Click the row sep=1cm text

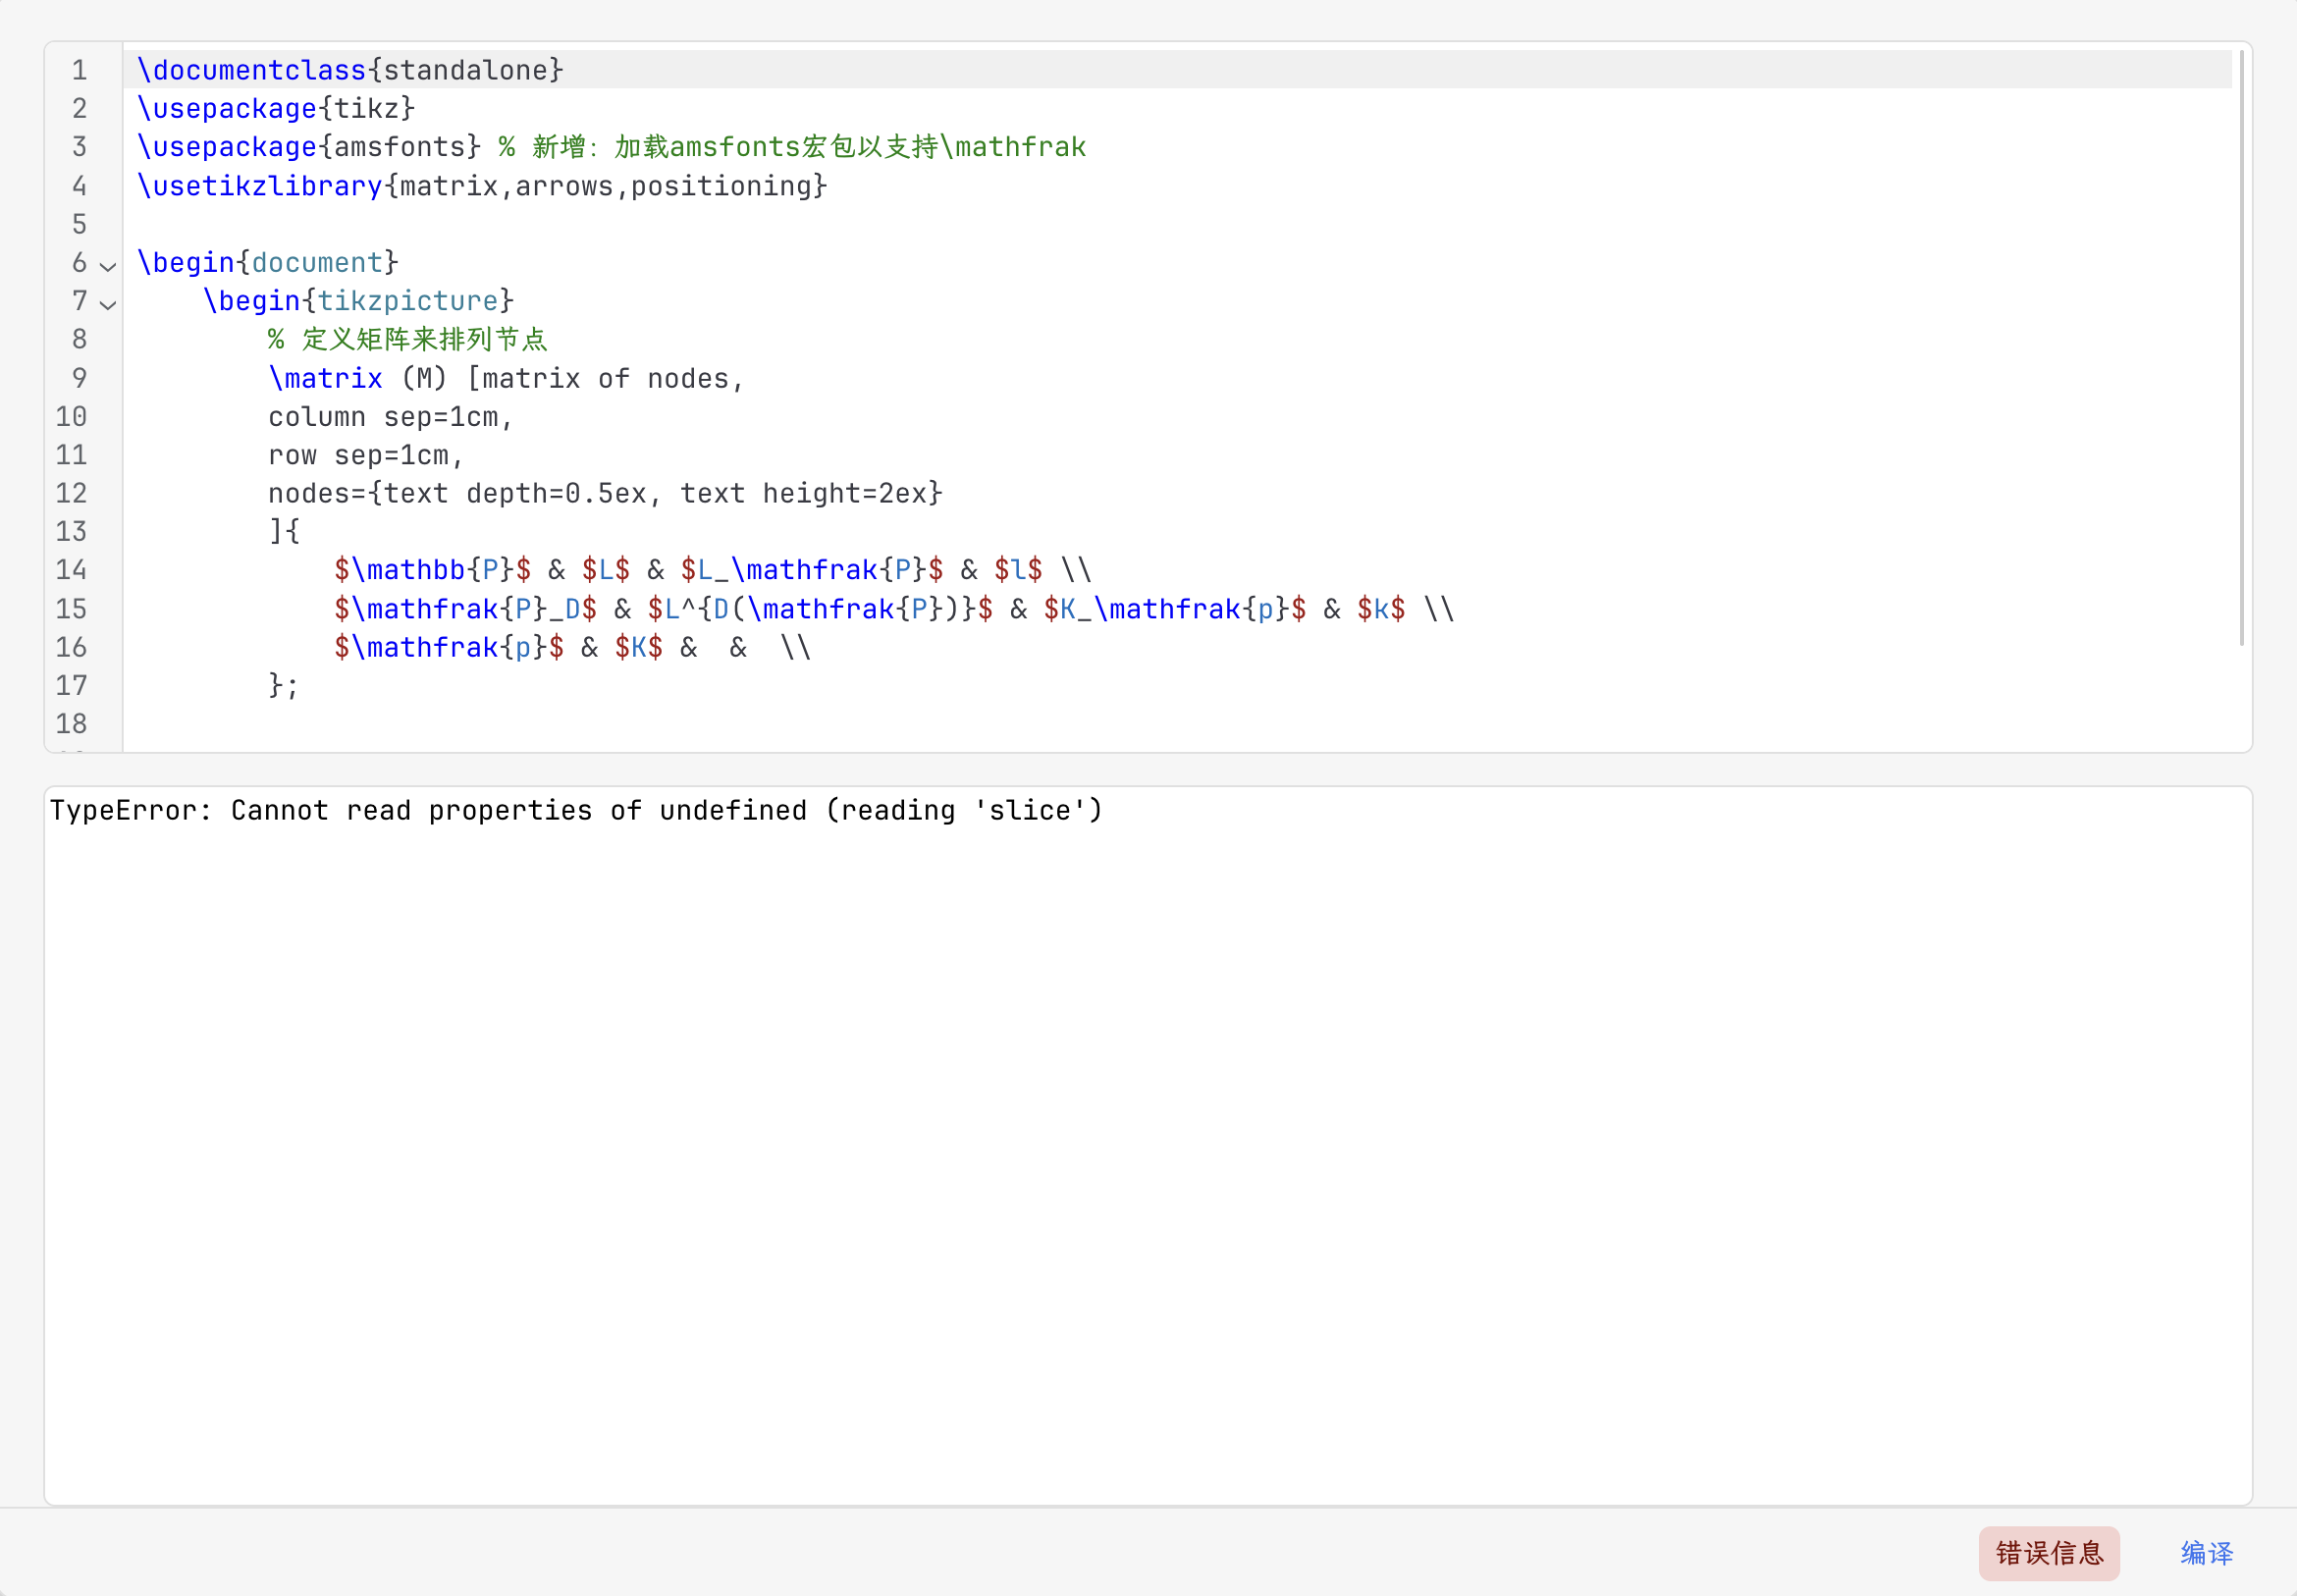pyautogui.click(x=366, y=455)
